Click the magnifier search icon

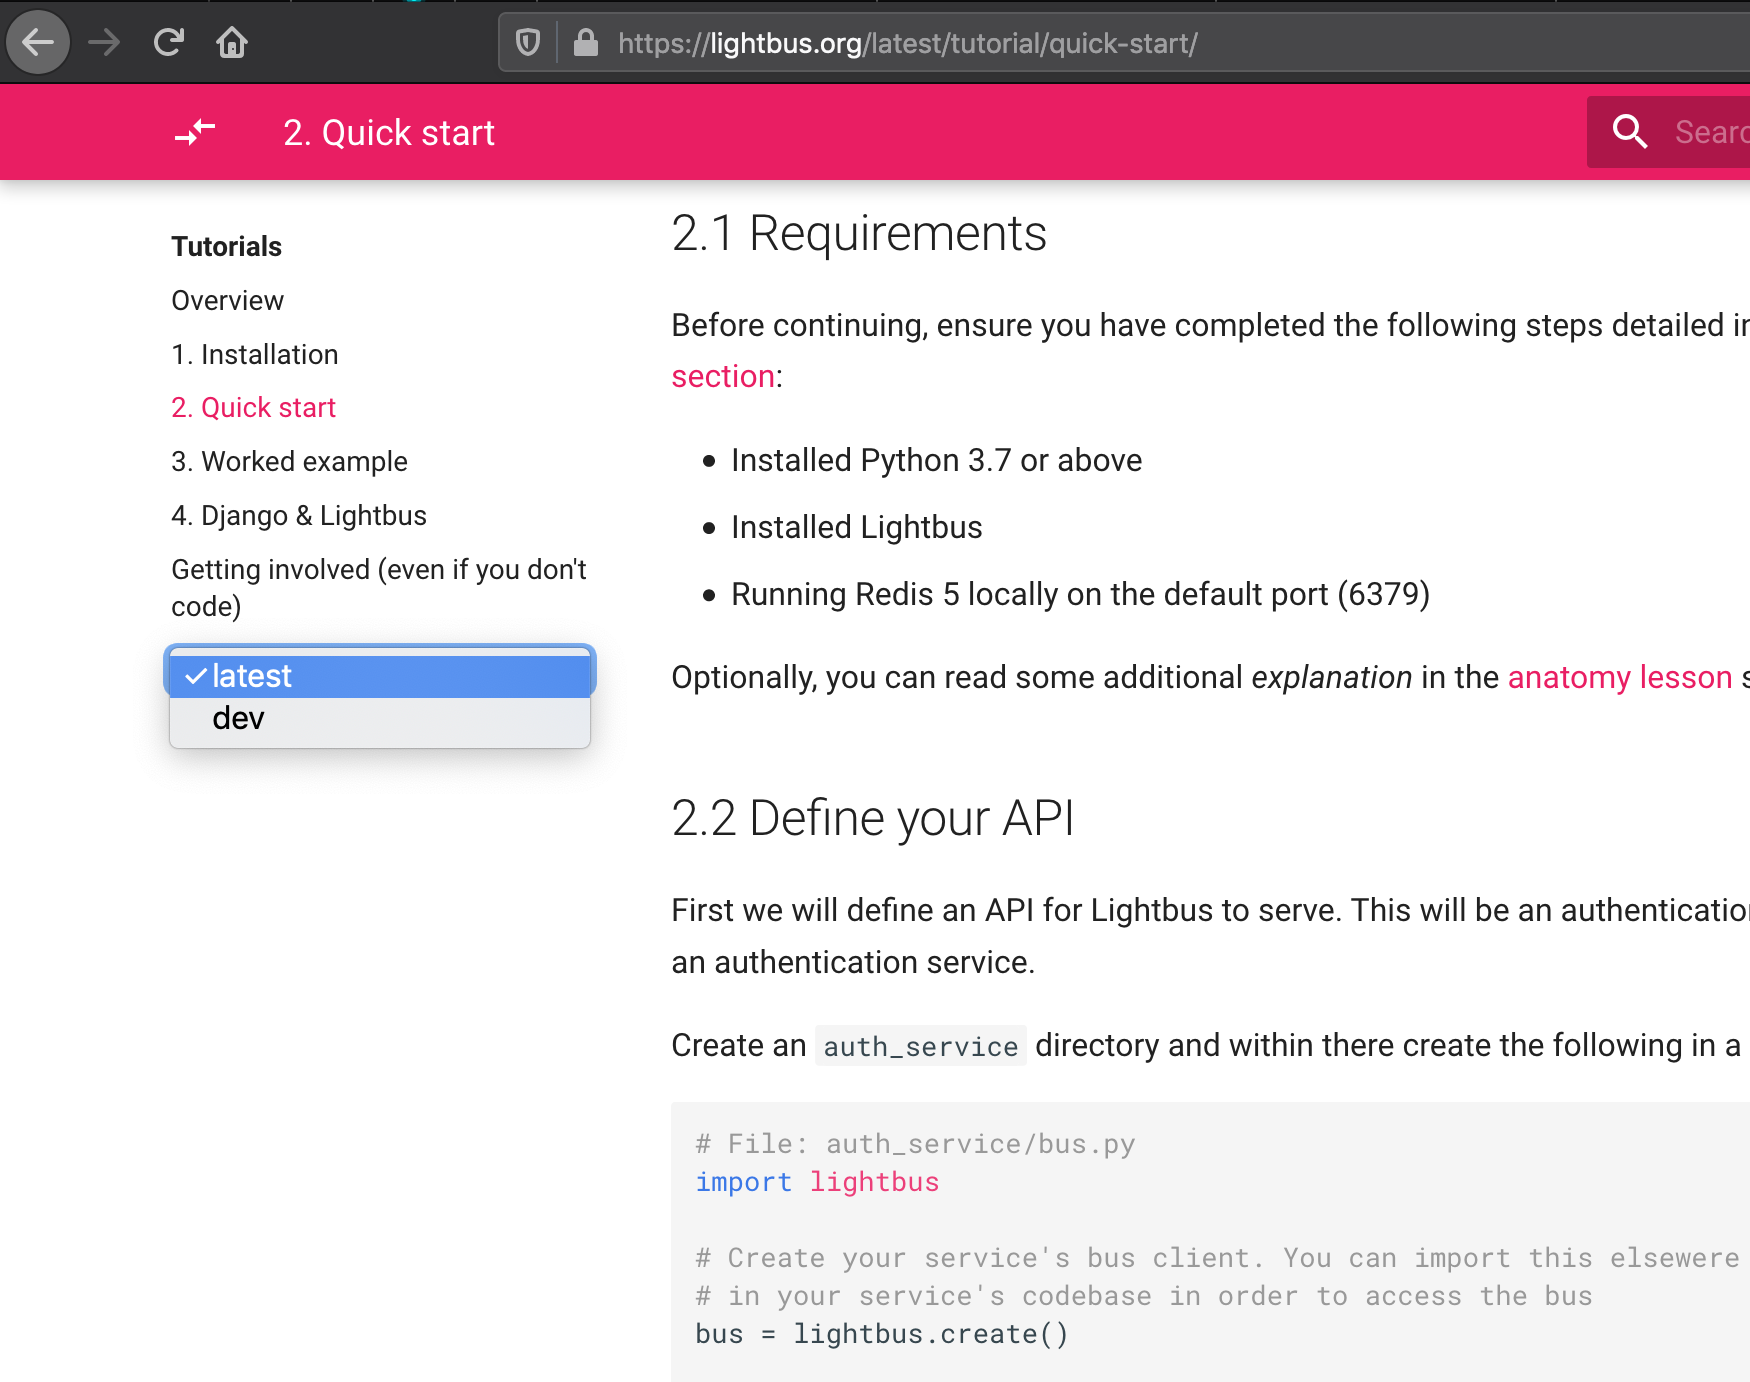(1630, 131)
